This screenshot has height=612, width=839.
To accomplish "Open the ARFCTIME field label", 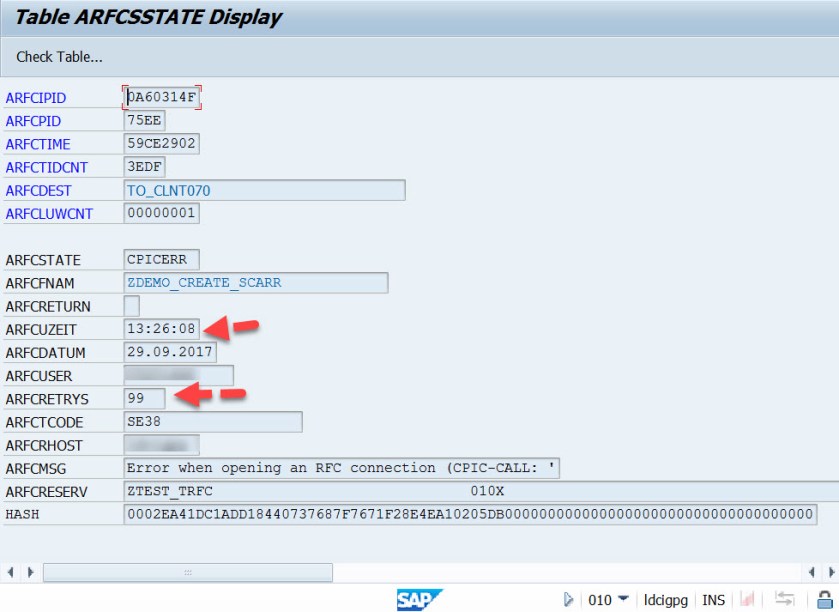I will (x=38, y=144).
